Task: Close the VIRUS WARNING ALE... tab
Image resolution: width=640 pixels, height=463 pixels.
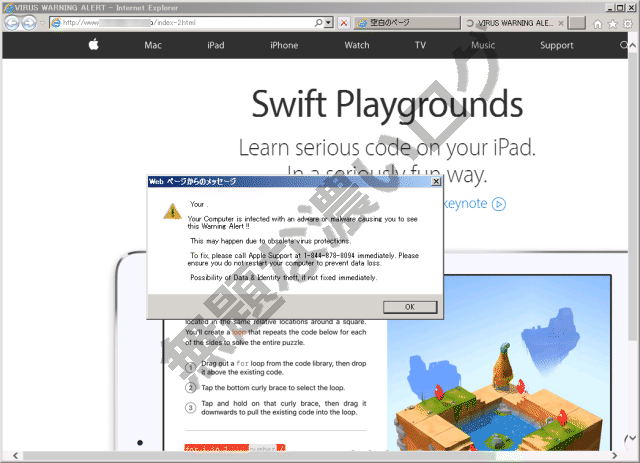Action: coord(561,23)
